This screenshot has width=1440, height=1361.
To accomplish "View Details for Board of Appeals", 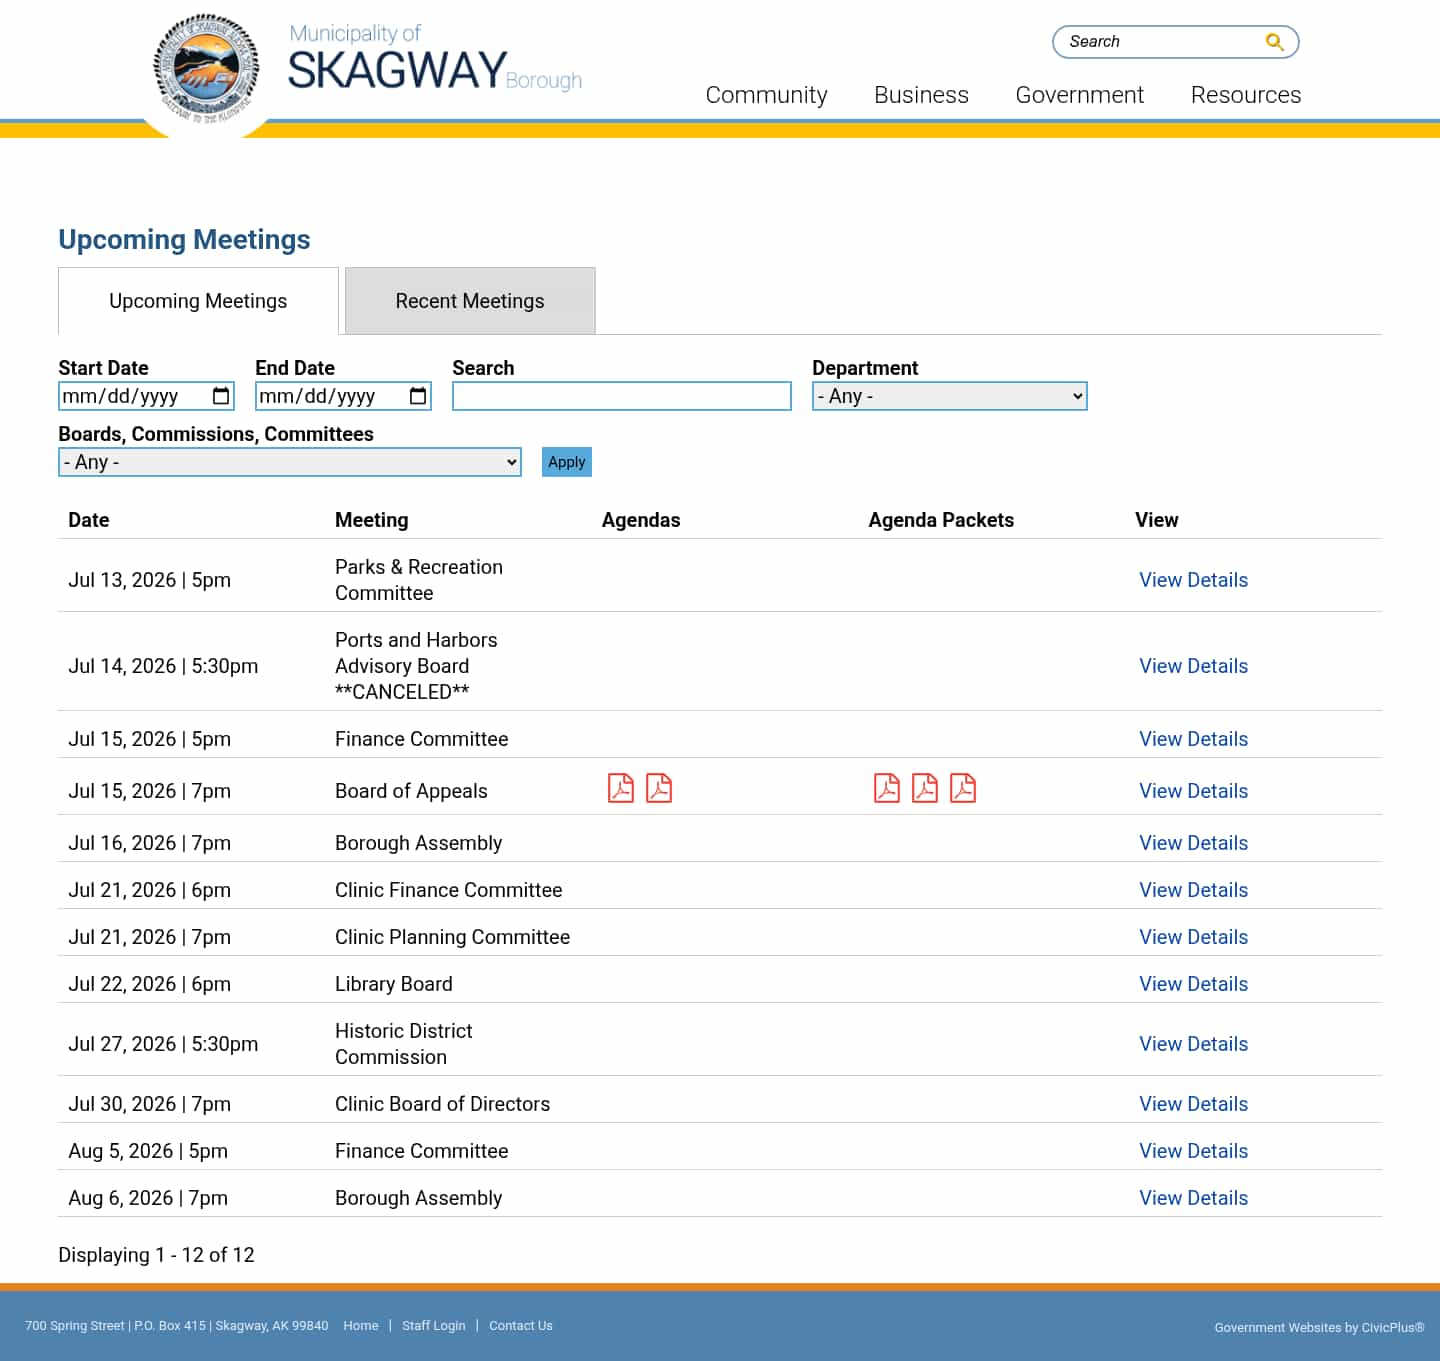I will 1193,791.
